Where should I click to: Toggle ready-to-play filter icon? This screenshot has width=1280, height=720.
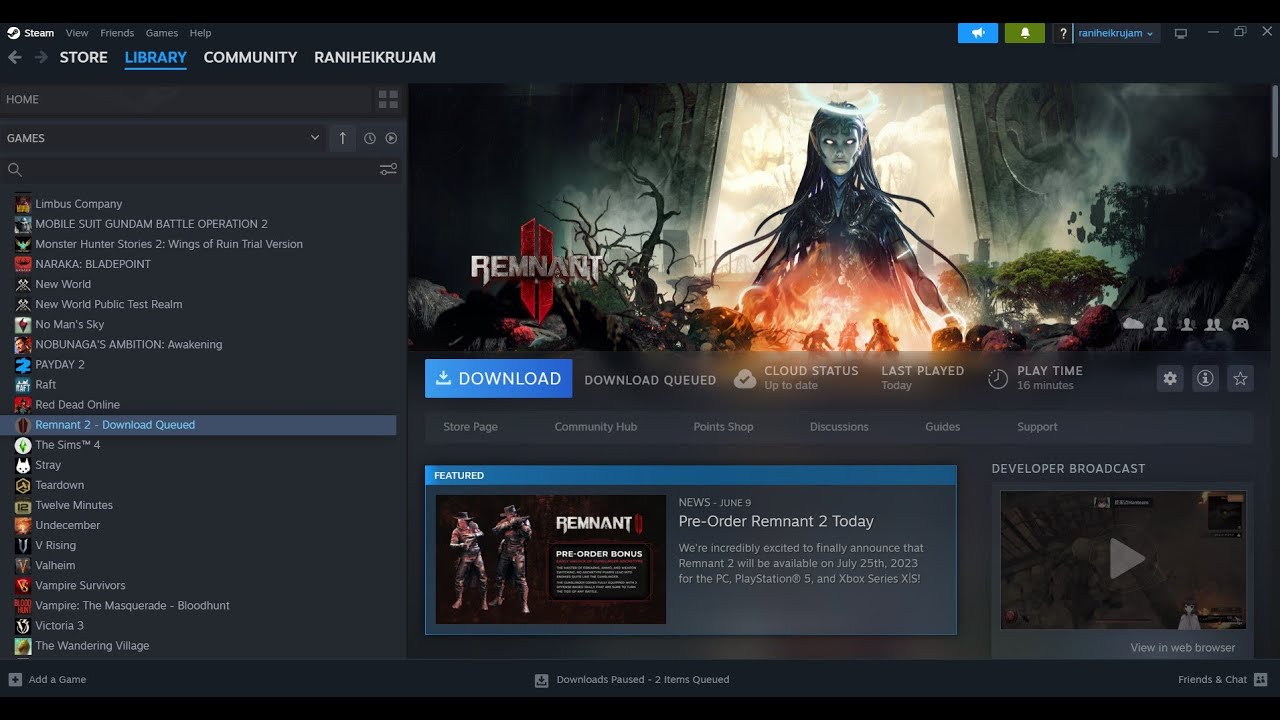391,138
